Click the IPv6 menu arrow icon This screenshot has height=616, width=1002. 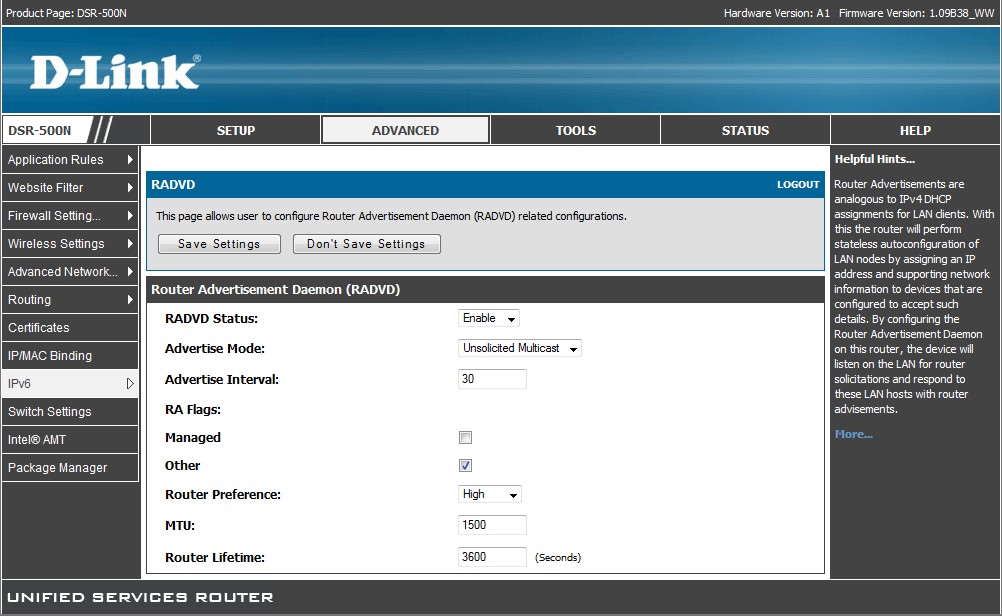click(130, 384)
